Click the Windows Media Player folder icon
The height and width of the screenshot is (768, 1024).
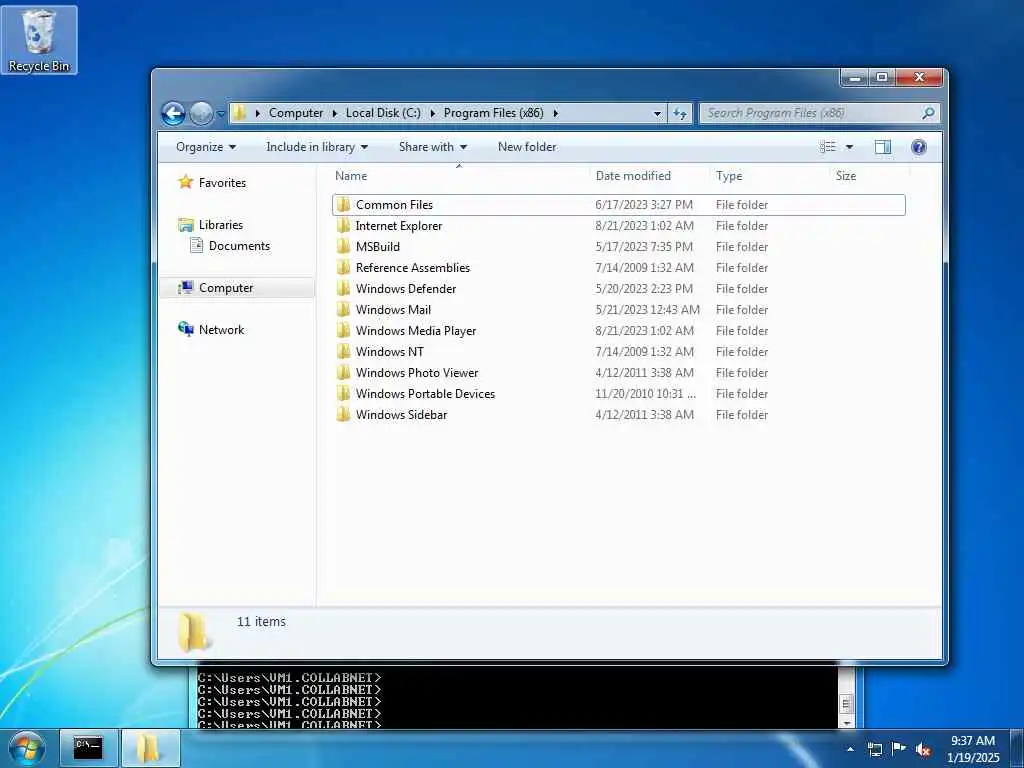tap(344, 330)
